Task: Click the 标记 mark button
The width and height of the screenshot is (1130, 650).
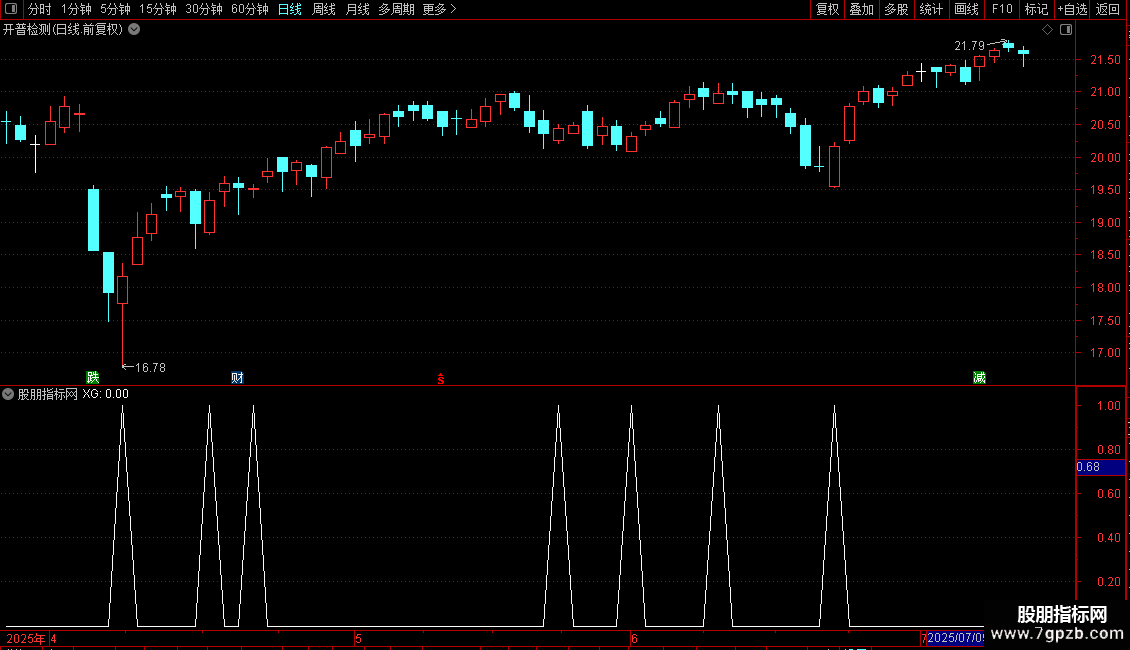Action: click(1036, 9)
